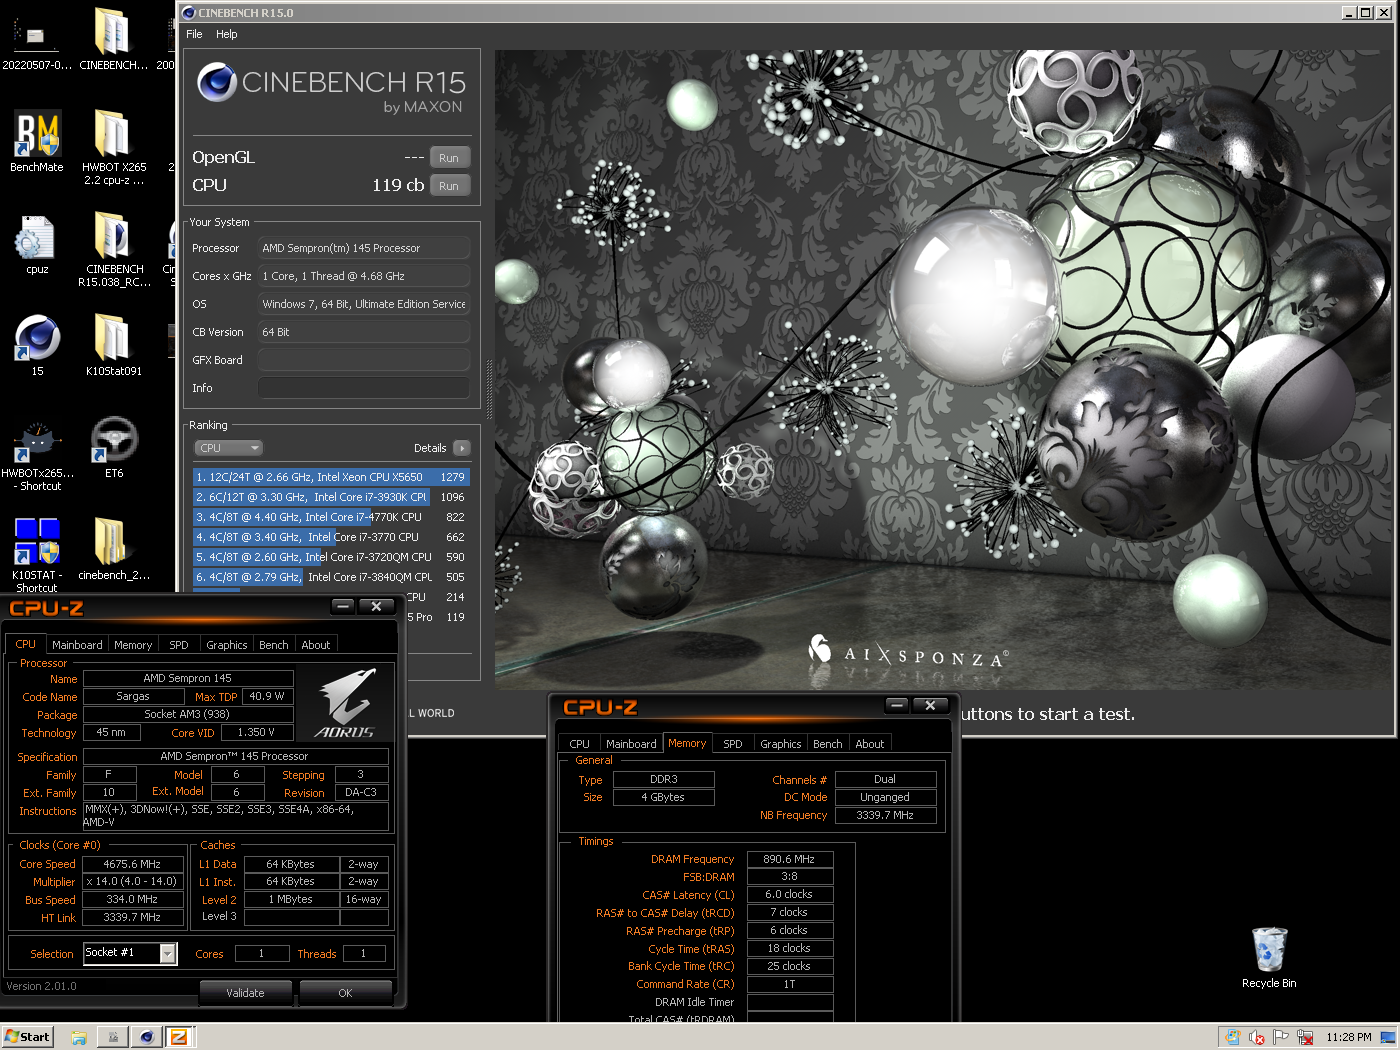This screenshot has width=1400, height=1050.
Task: Click the rendered AIXSPONZA scene image
Action: [941, 369]
